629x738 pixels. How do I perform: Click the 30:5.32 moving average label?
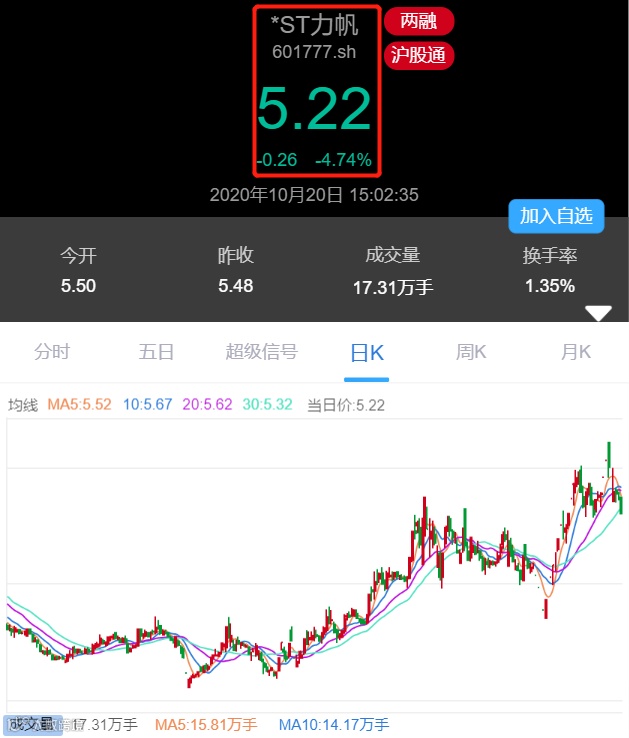point(267,405)
